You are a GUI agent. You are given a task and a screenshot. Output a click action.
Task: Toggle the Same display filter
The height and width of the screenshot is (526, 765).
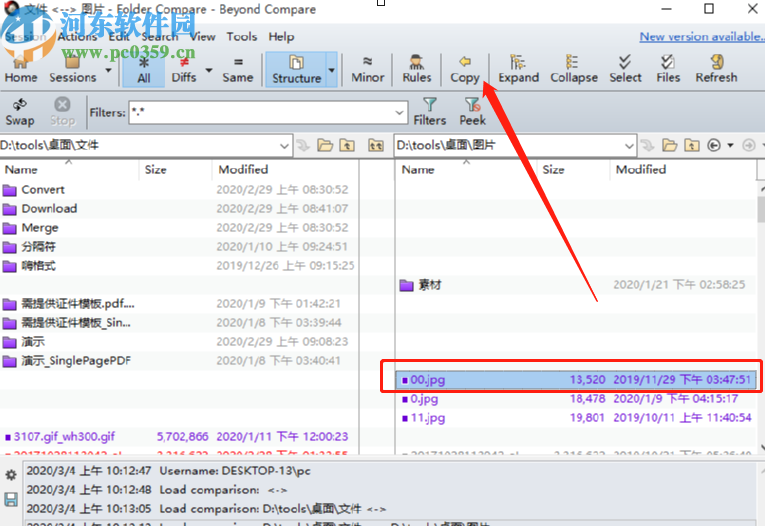click(238, 70)
